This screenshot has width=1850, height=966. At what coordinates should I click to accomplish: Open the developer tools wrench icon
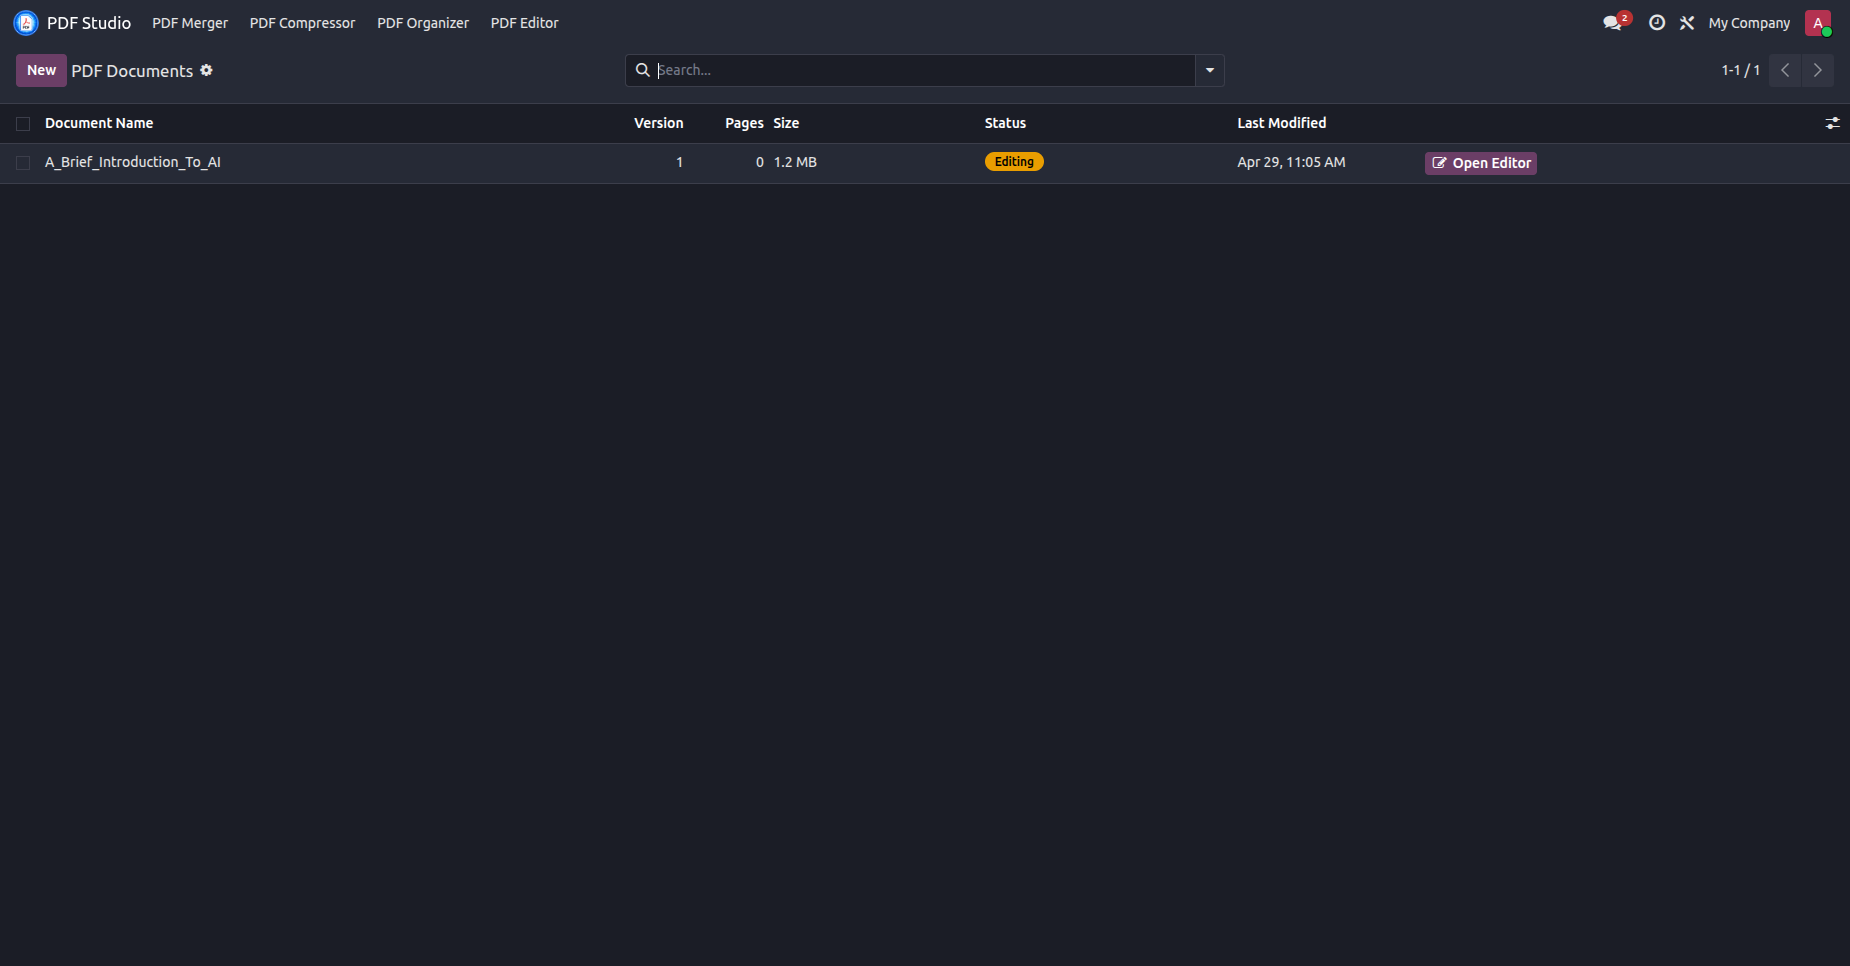tap(1687, 23)
